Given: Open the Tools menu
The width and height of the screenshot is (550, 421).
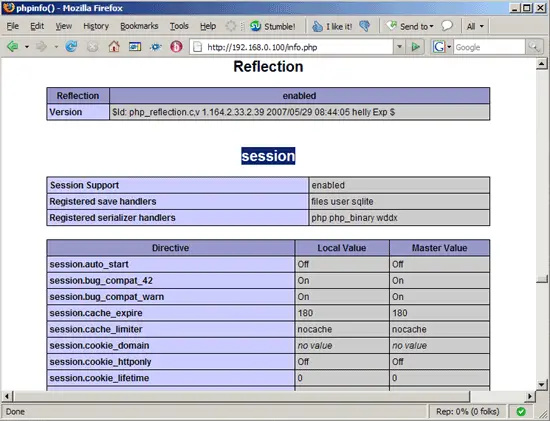Looking at the screenshot, I should [x=179, y=26].
